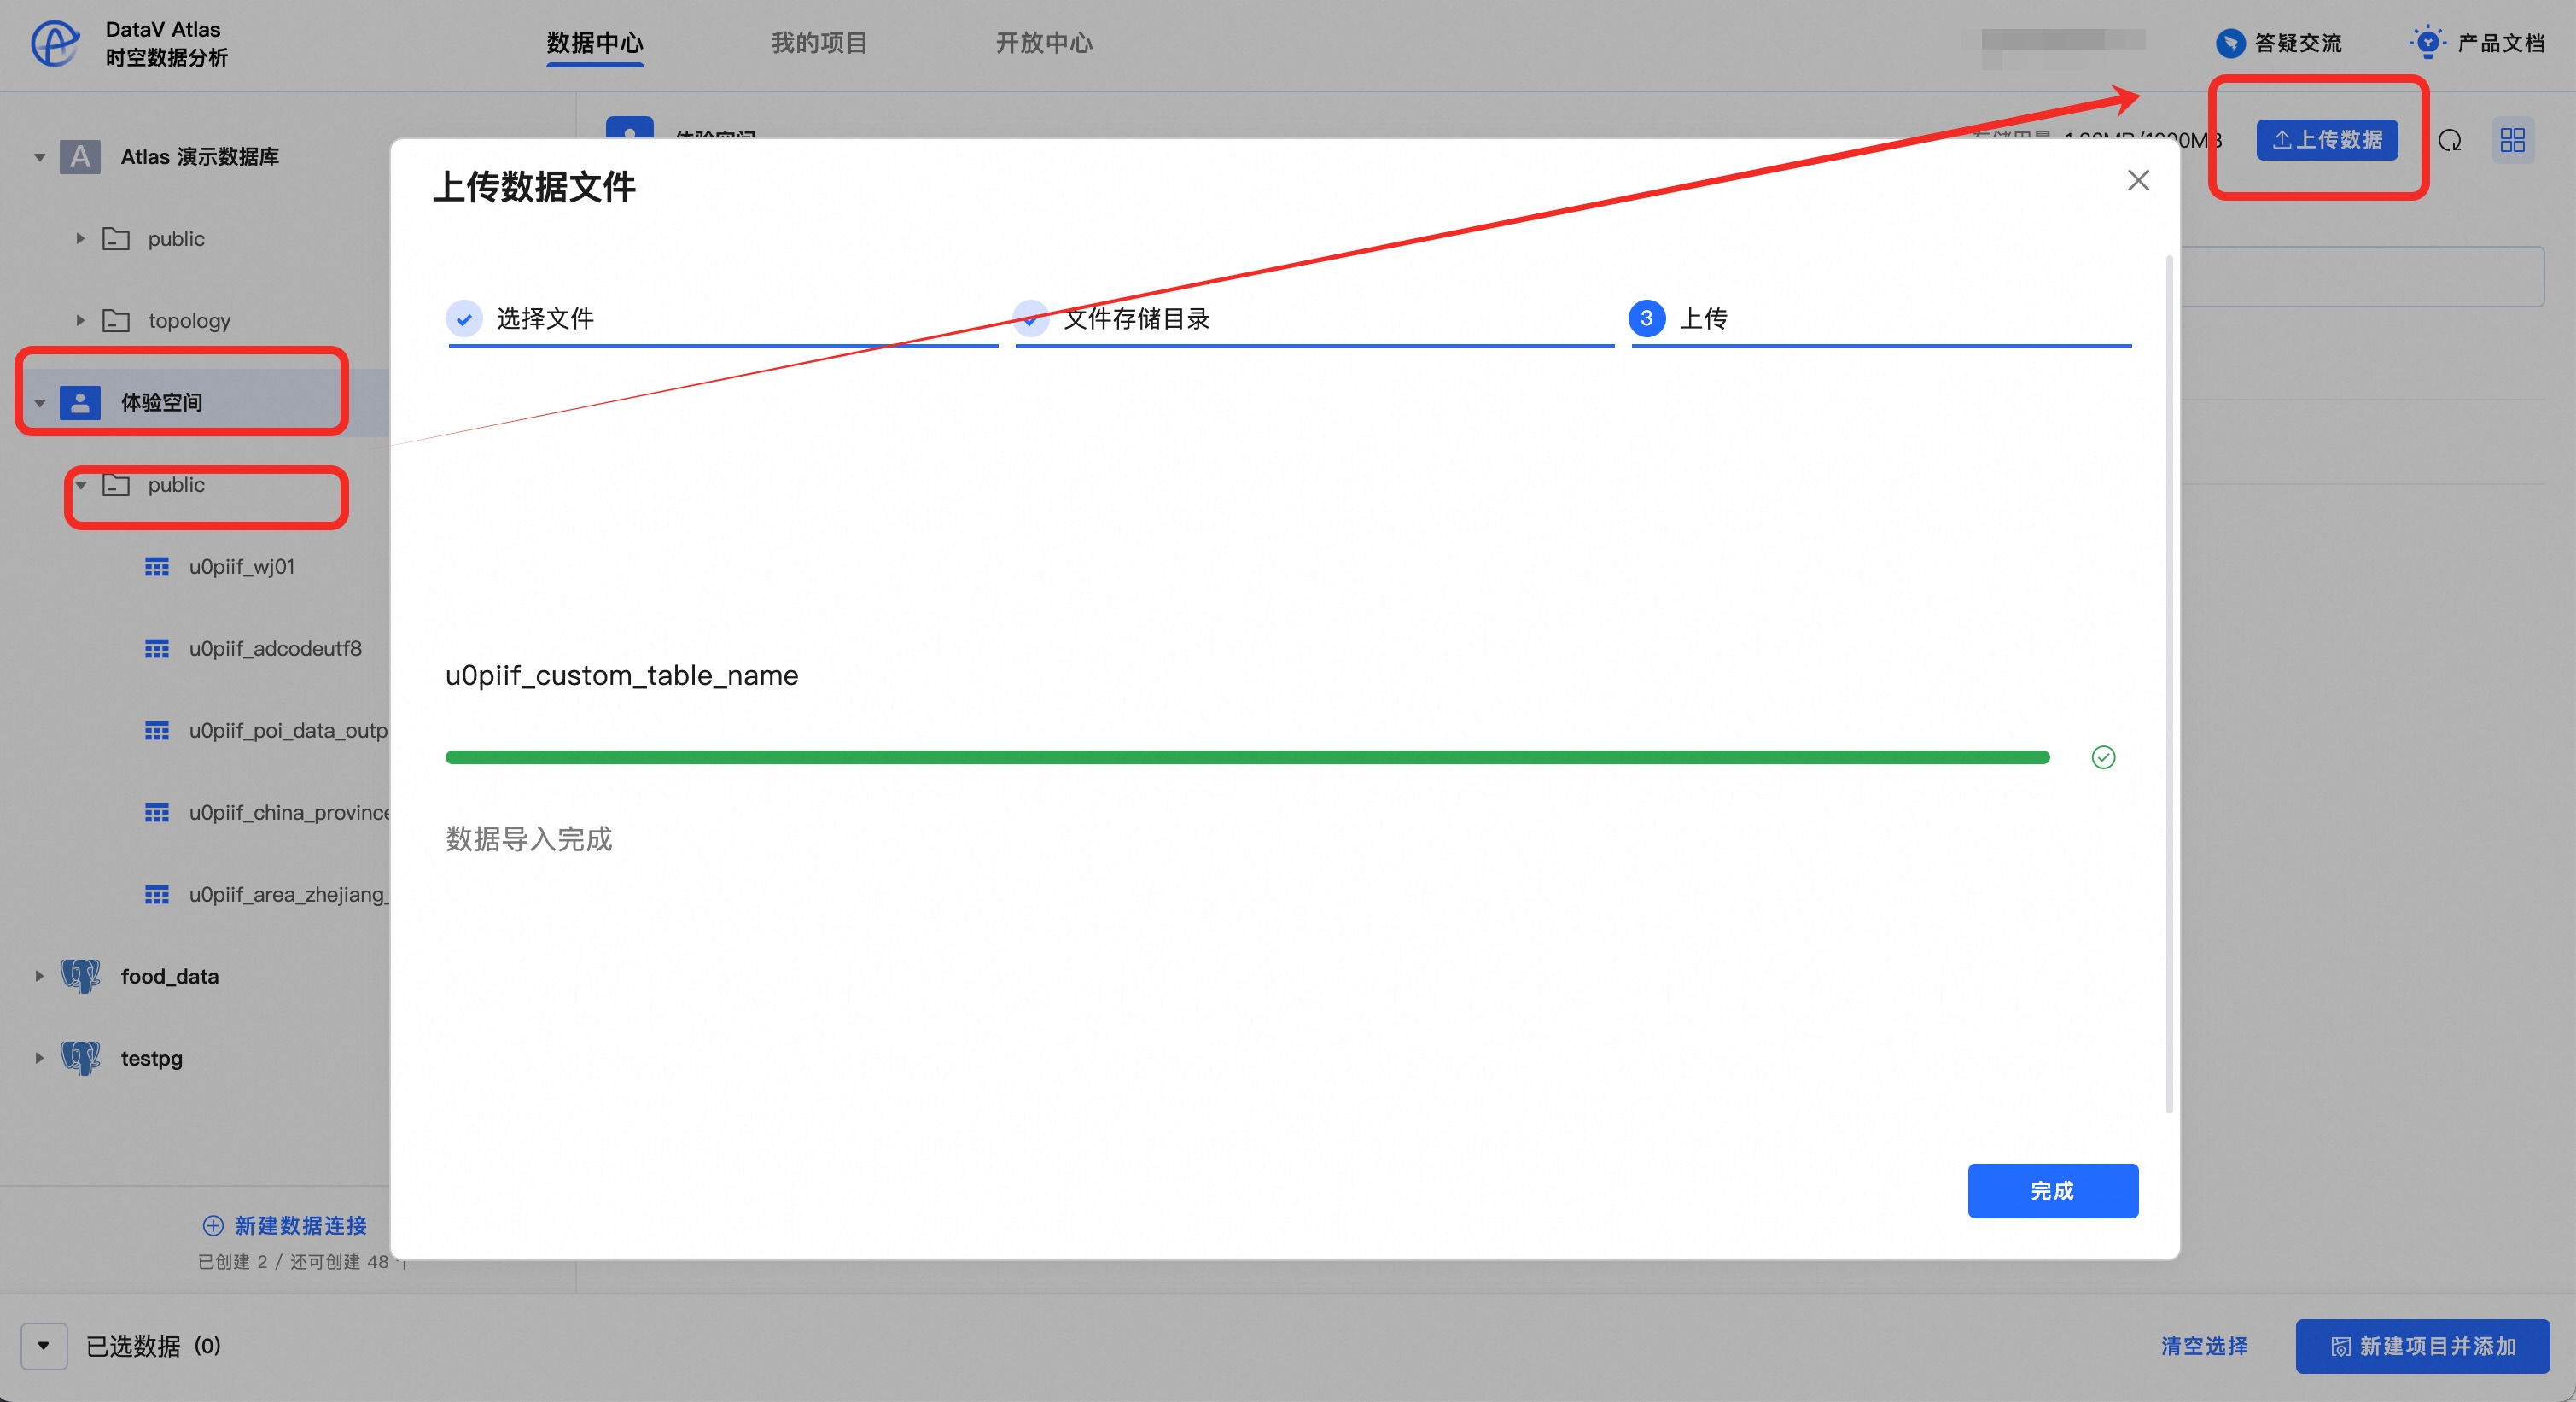Open the 开放中心 tab
2576x1402 pixels.
coord(1043,43)
